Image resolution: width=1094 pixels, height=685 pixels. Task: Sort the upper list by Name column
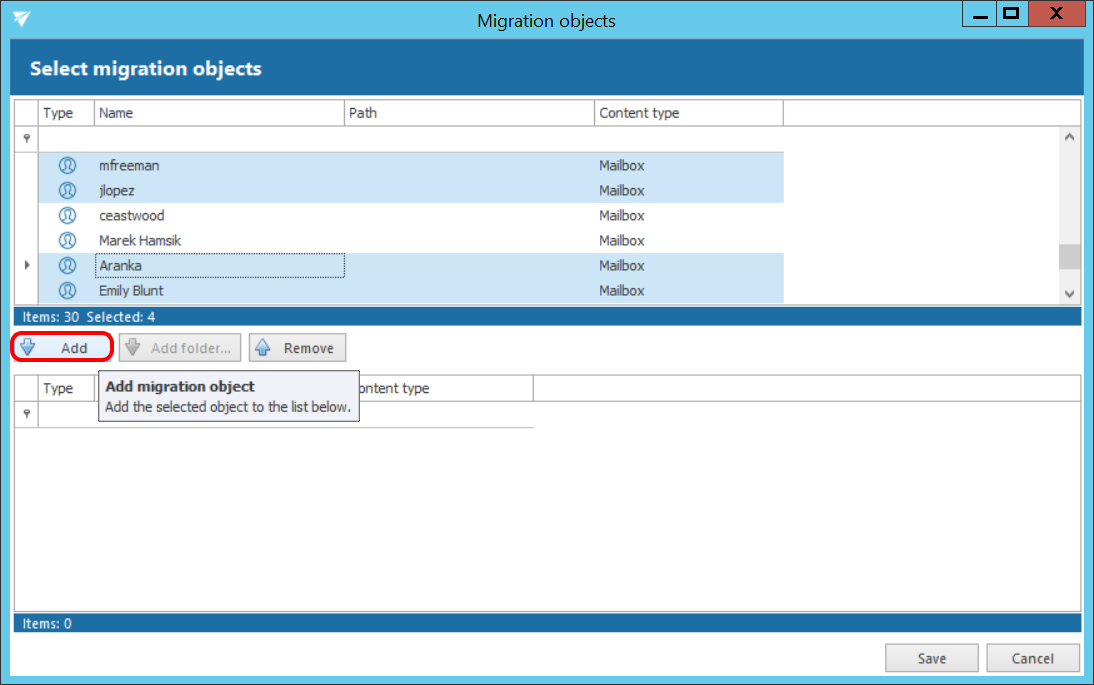(x=219, y=113)
